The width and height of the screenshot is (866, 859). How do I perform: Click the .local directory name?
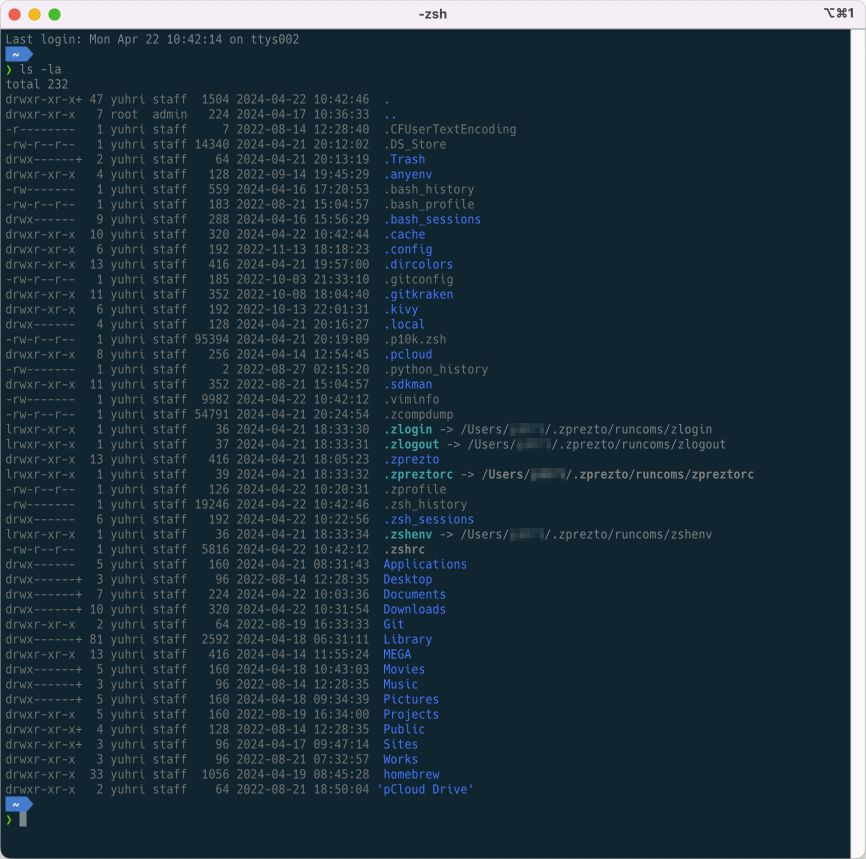click(404, 324)
